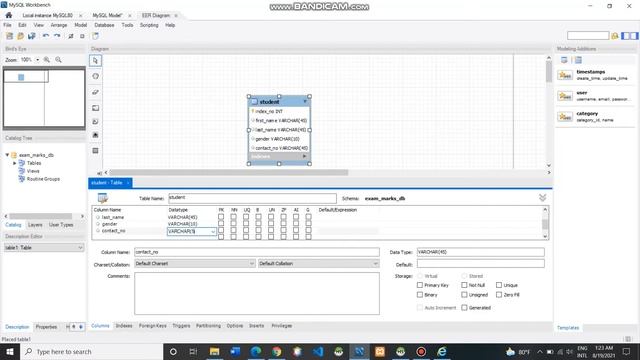Switch to the MySQL Model tab
The width and height of the screenshot is (640, 360).
[107, 15]
